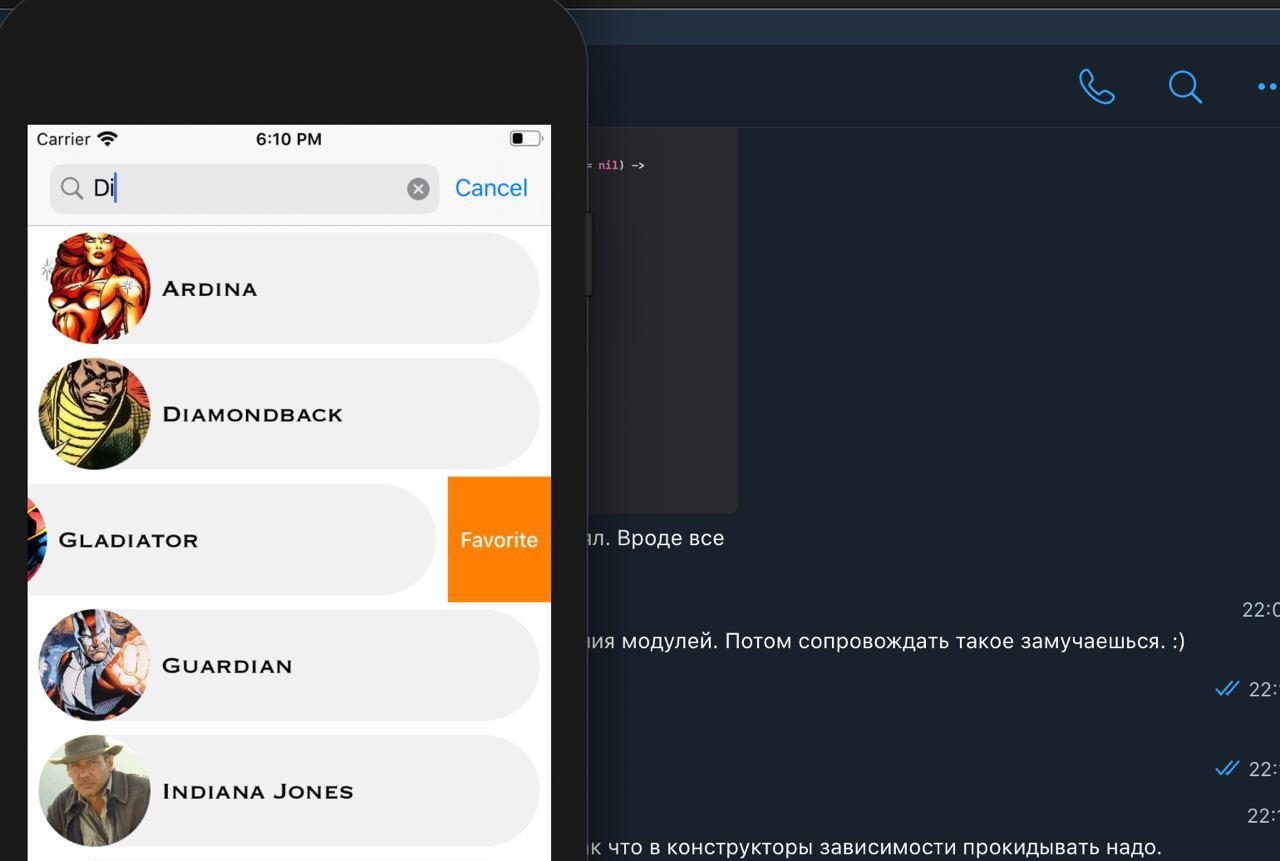Tap Diamondback's avatar image

(x=95, y=414)
